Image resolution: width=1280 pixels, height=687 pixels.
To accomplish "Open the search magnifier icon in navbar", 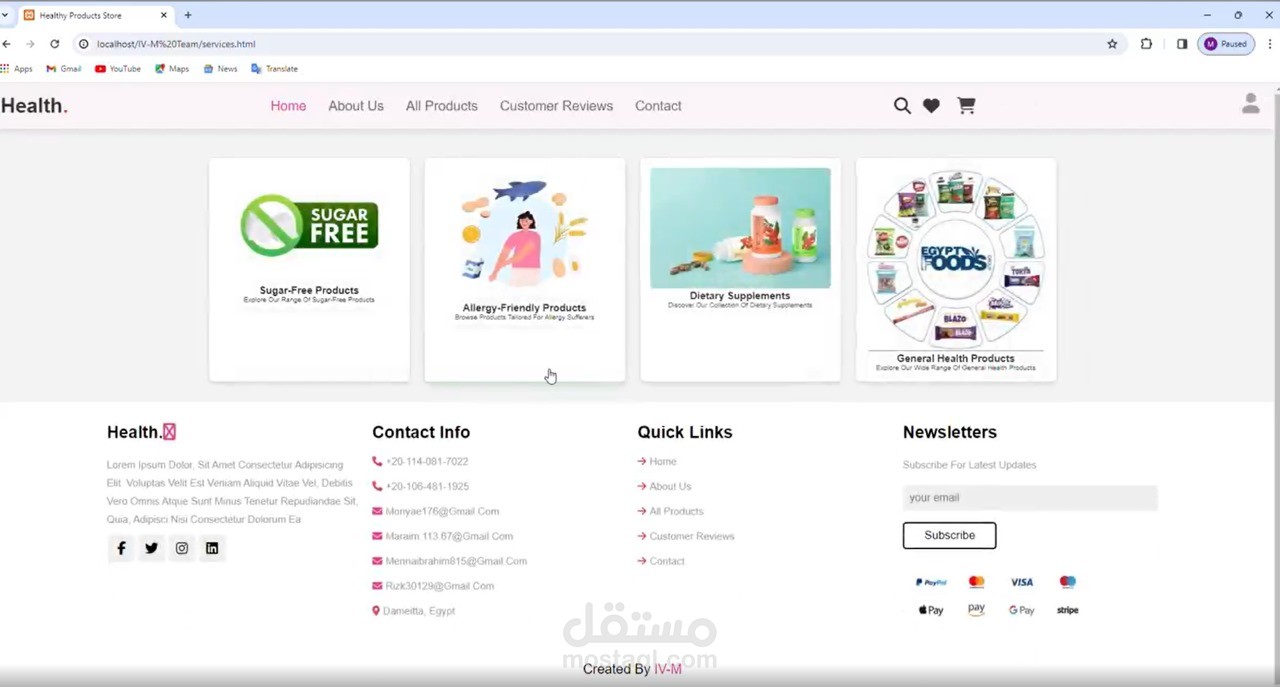I will click(902, 105).
